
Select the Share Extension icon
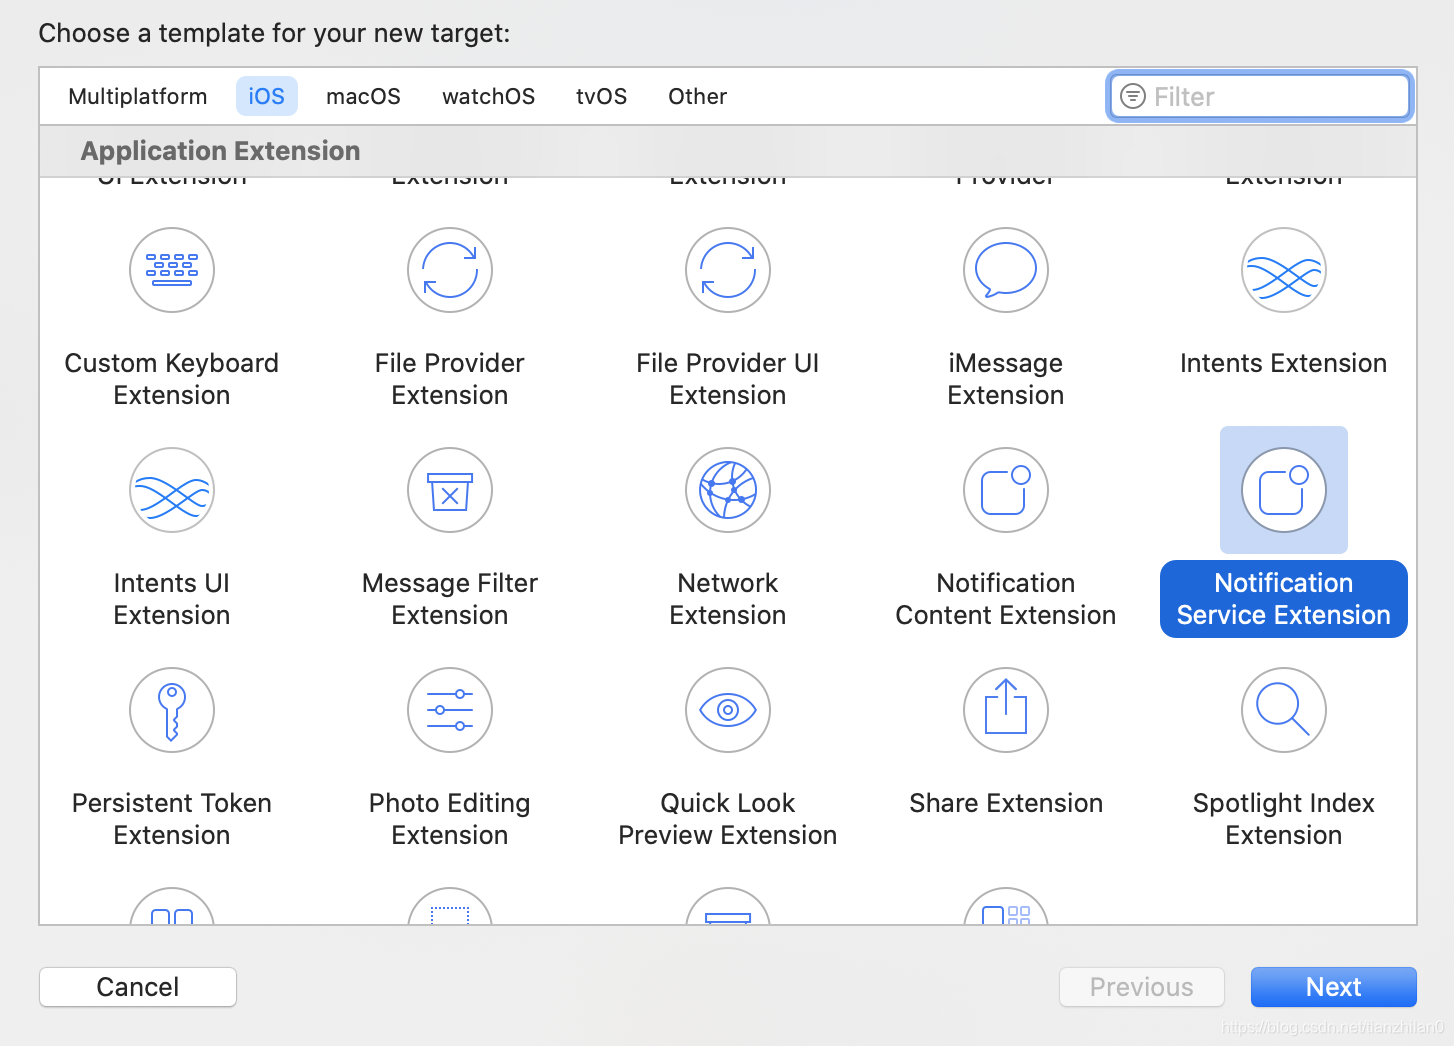tap(1006, 710)
